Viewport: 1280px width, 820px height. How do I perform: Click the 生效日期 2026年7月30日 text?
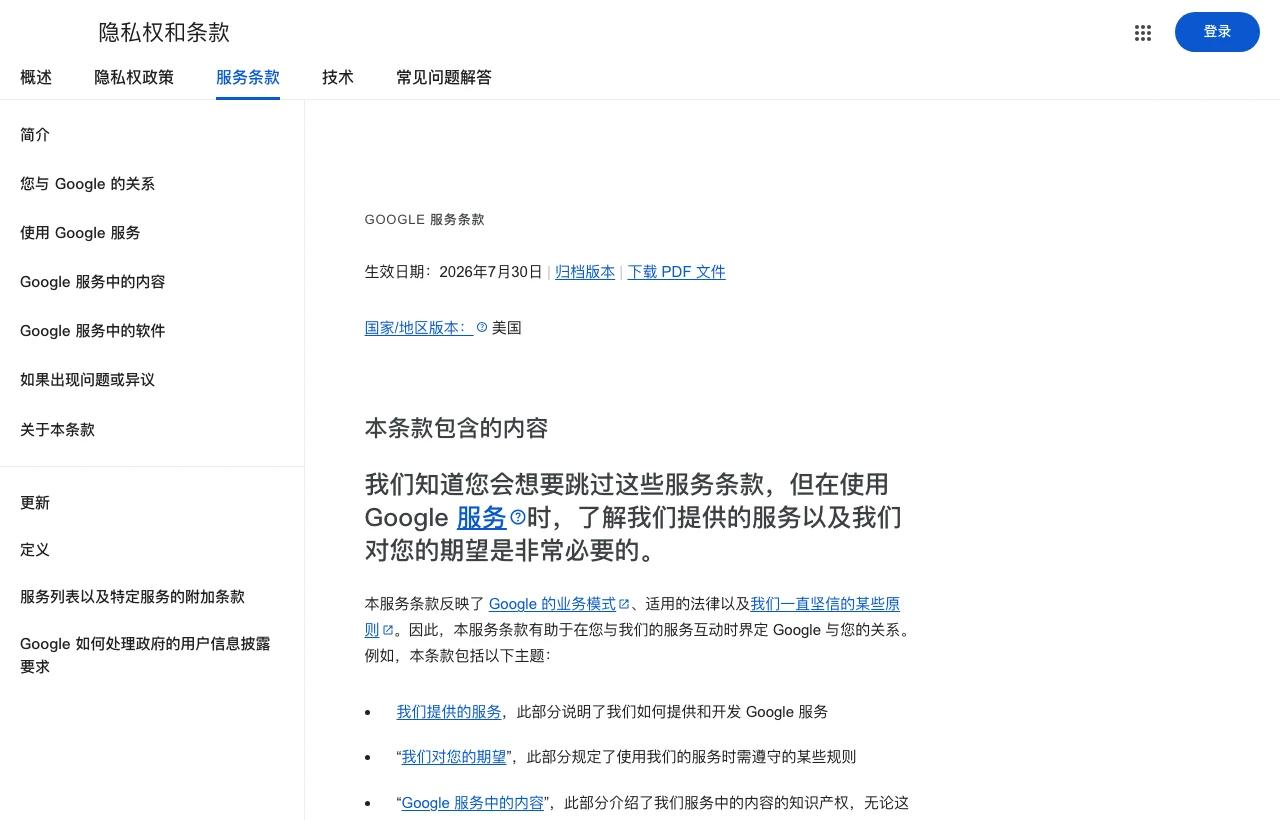[453, 271]
